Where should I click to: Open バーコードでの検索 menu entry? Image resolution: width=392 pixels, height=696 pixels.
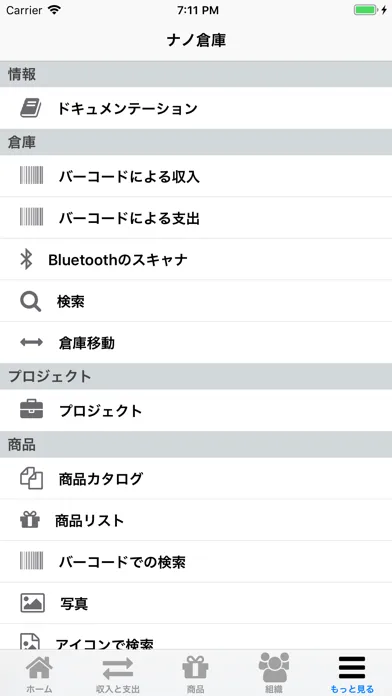(196, 562)
